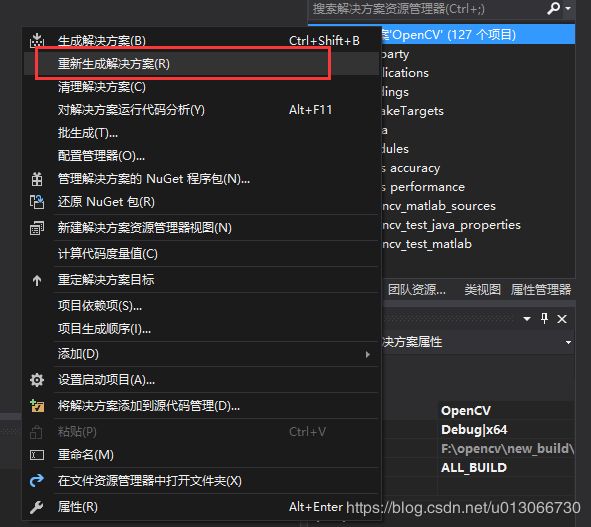Open 属性(R) menu item
Screen dimensions: 591x527
pos(202,507)
